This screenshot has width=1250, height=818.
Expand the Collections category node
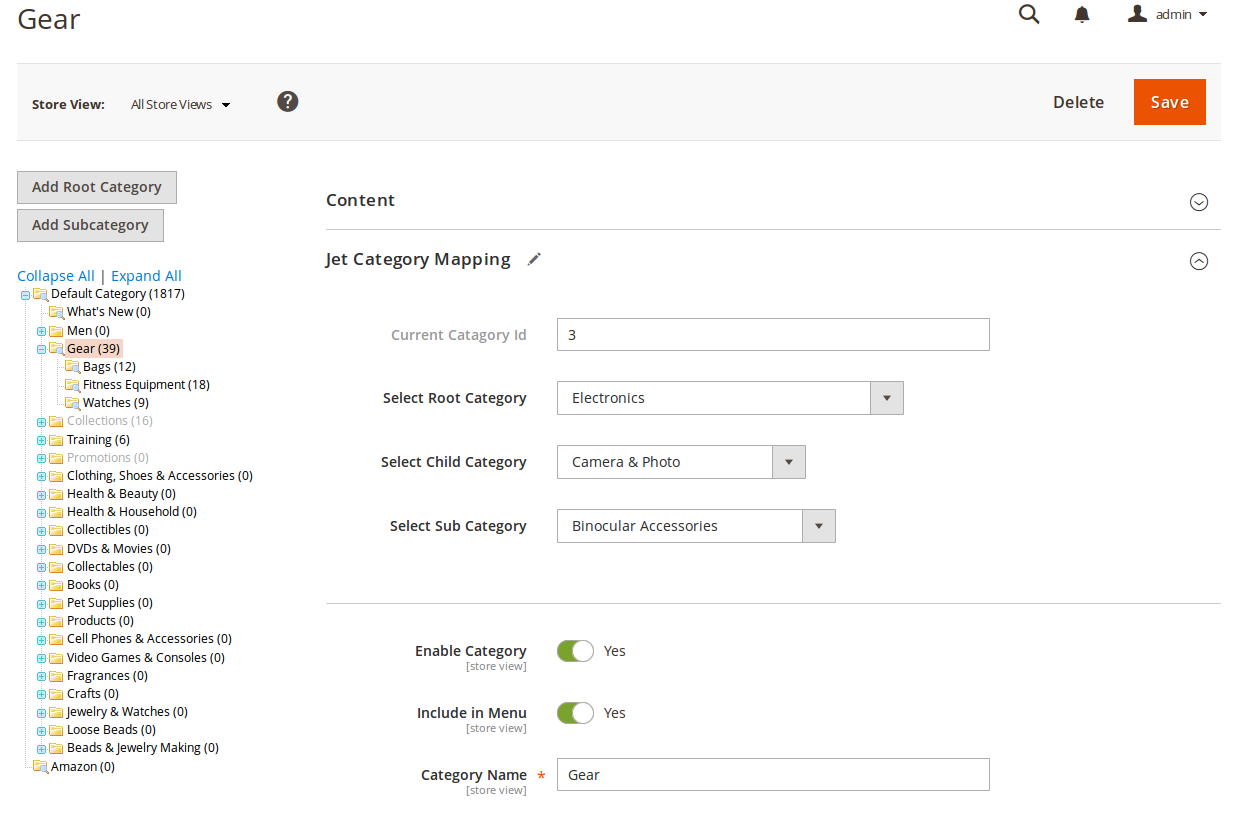pyautogui.click(x=41, y=422)
